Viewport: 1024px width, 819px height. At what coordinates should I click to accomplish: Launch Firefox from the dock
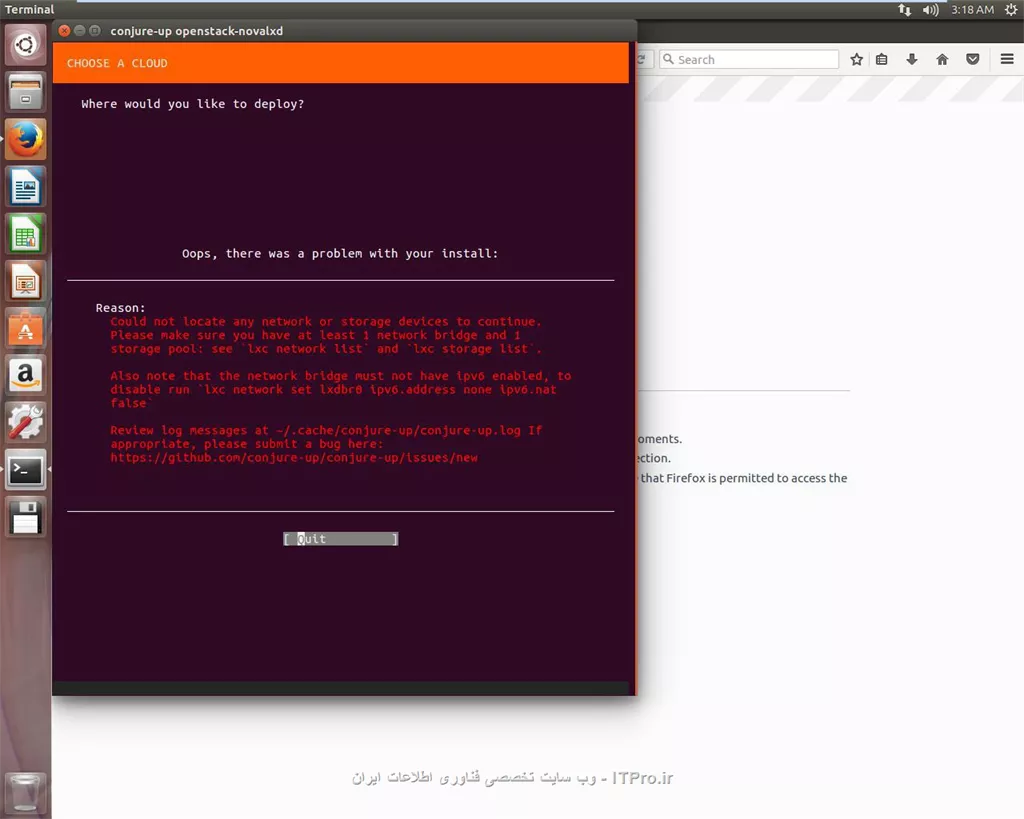coord(25,139)
